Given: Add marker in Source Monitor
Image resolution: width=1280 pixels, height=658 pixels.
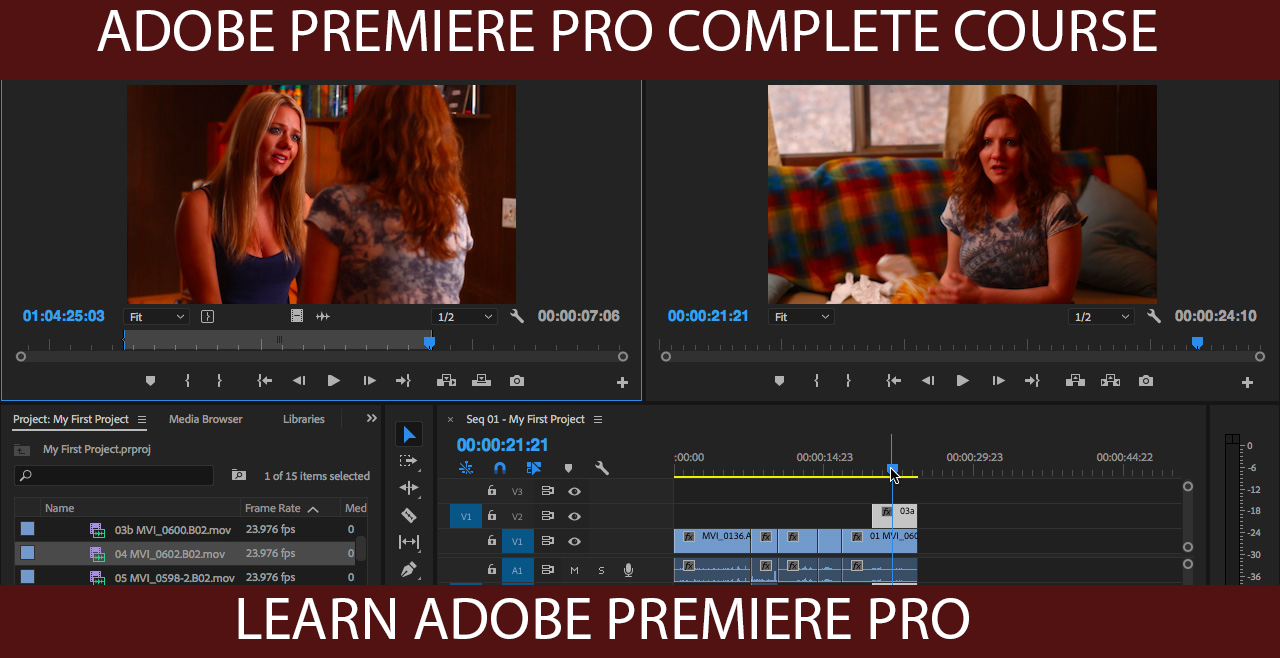Looking at the screenshot, I should point(151,381).
